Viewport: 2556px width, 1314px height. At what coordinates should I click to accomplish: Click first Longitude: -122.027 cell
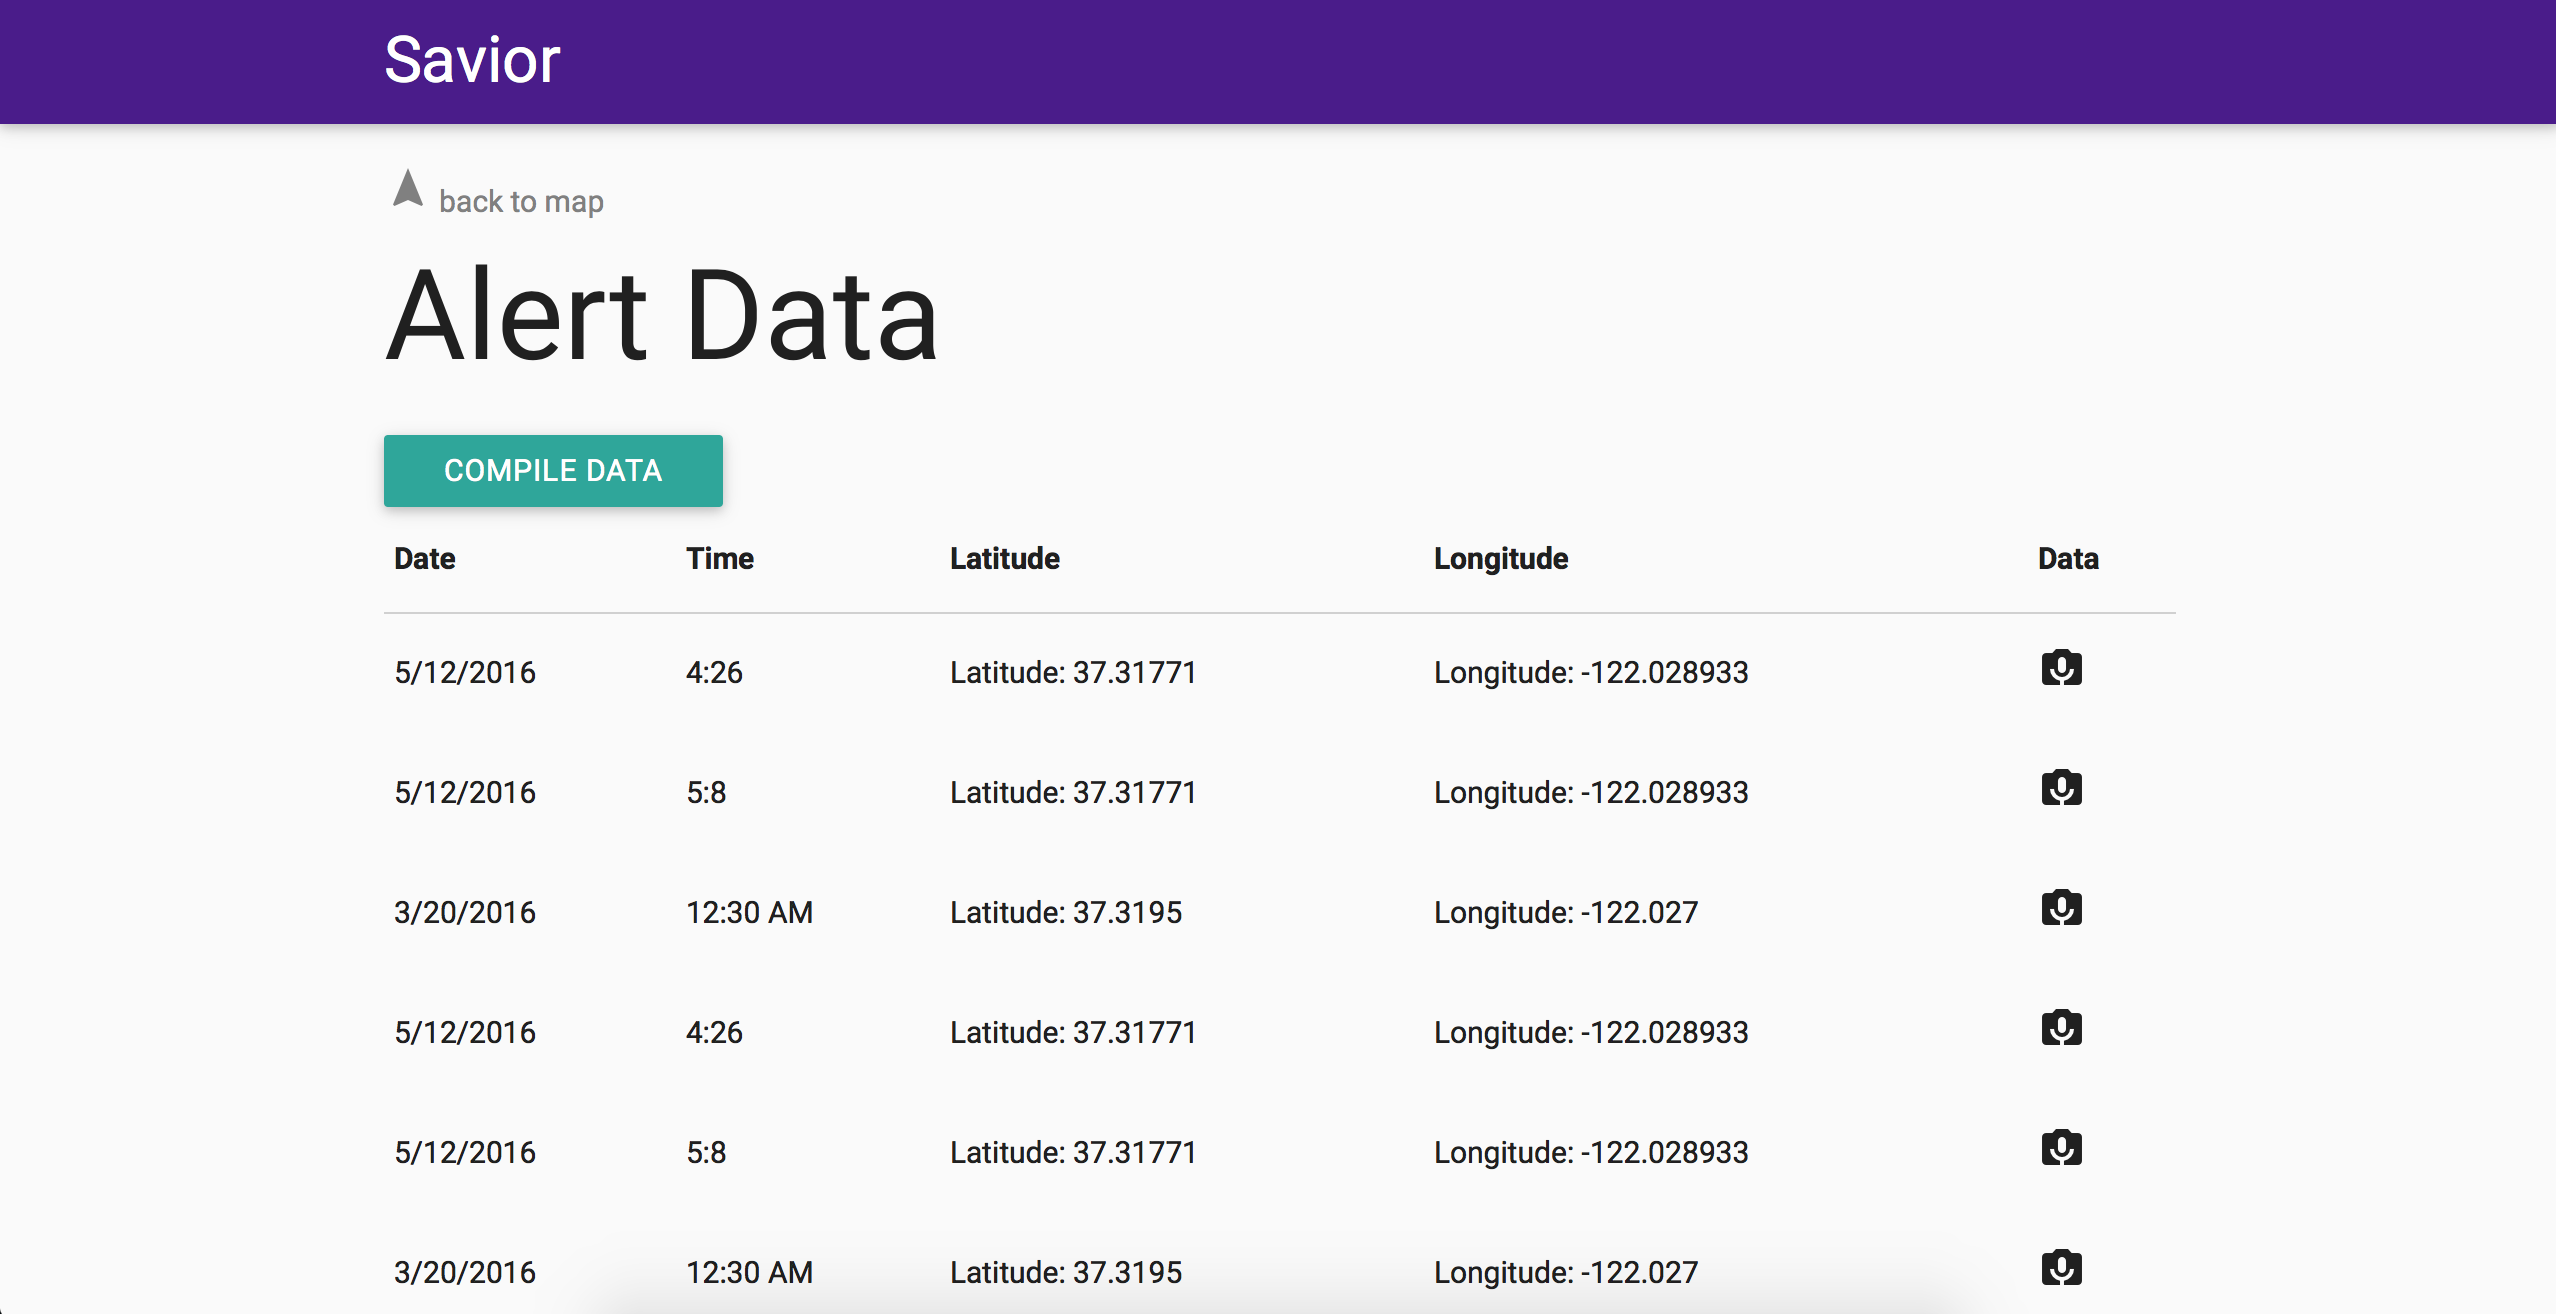1566,912
